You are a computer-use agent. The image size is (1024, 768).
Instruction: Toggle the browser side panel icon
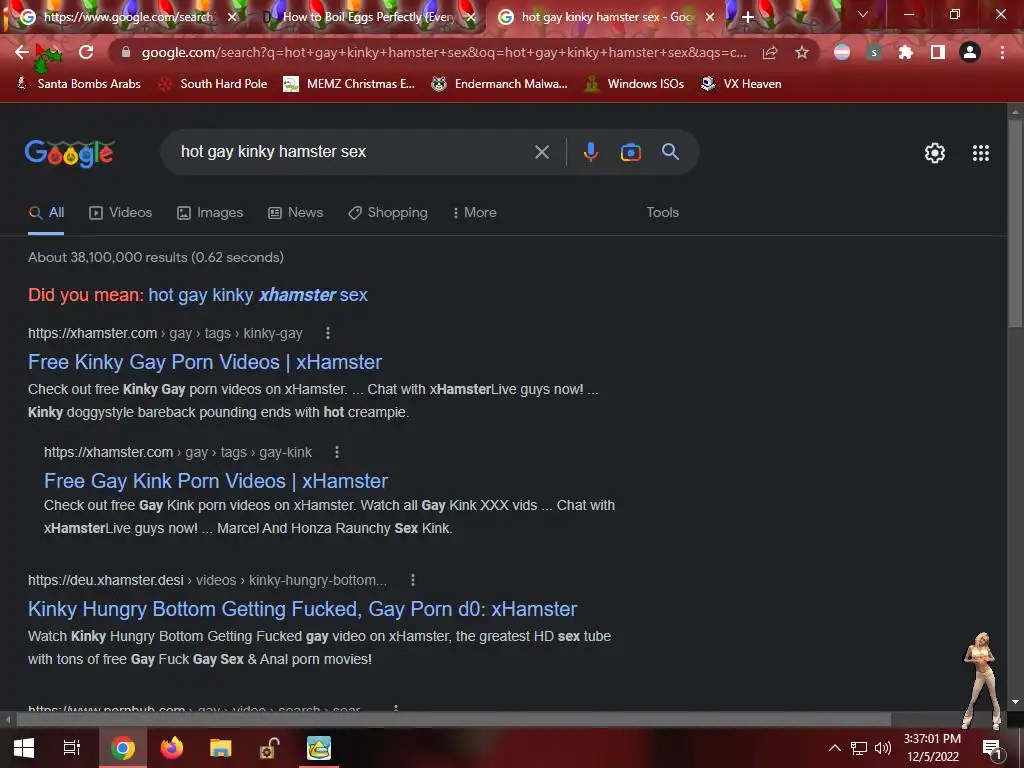tap(938, 52)
